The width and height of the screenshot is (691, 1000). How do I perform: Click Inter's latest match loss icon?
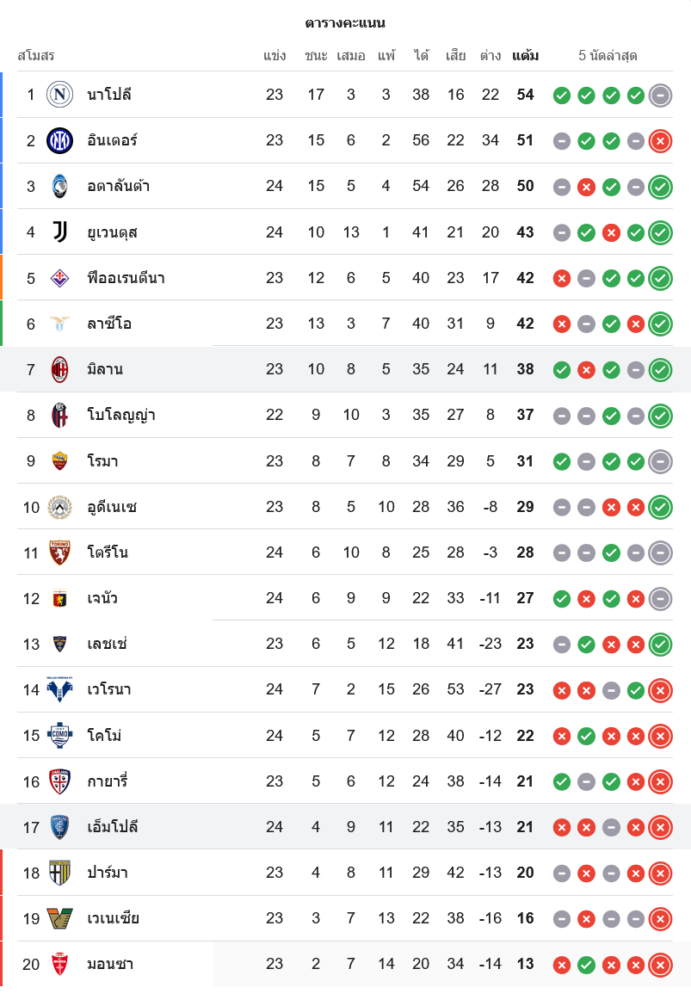pyautogui.click(x=660, y=142)
